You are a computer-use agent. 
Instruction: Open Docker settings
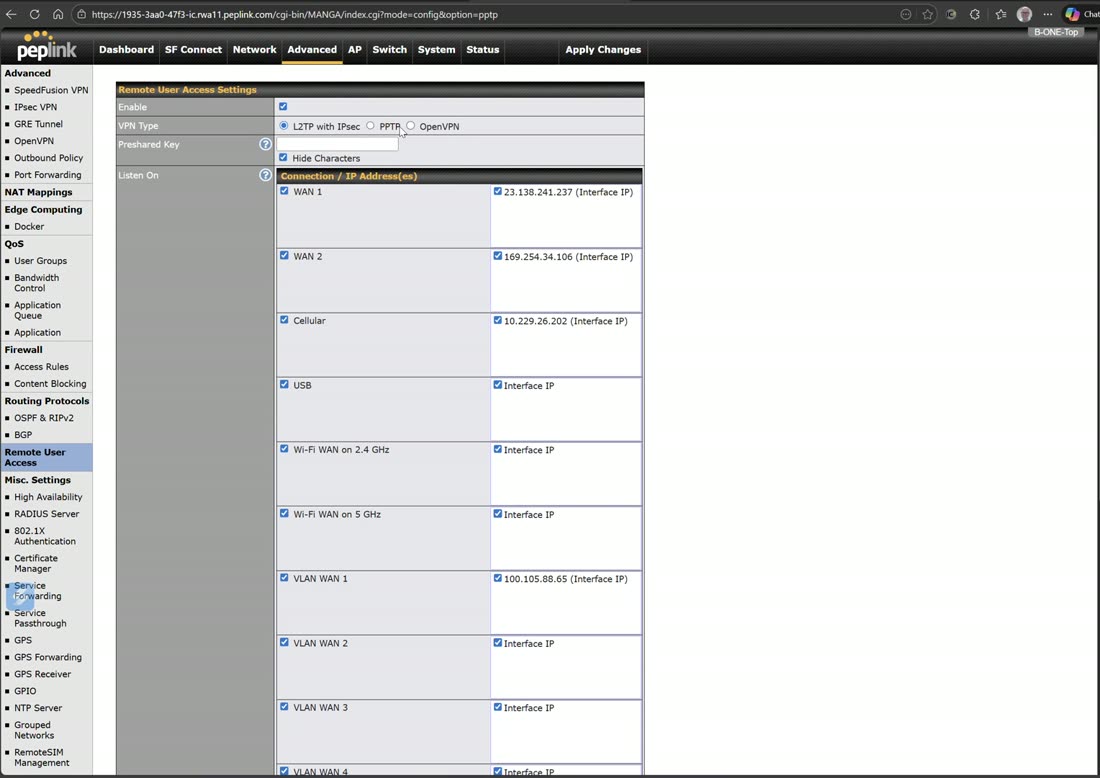pos(29,227)
